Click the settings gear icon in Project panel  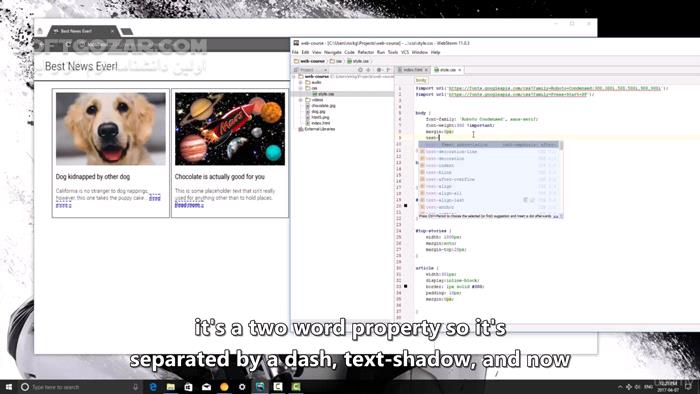[379, 70]
